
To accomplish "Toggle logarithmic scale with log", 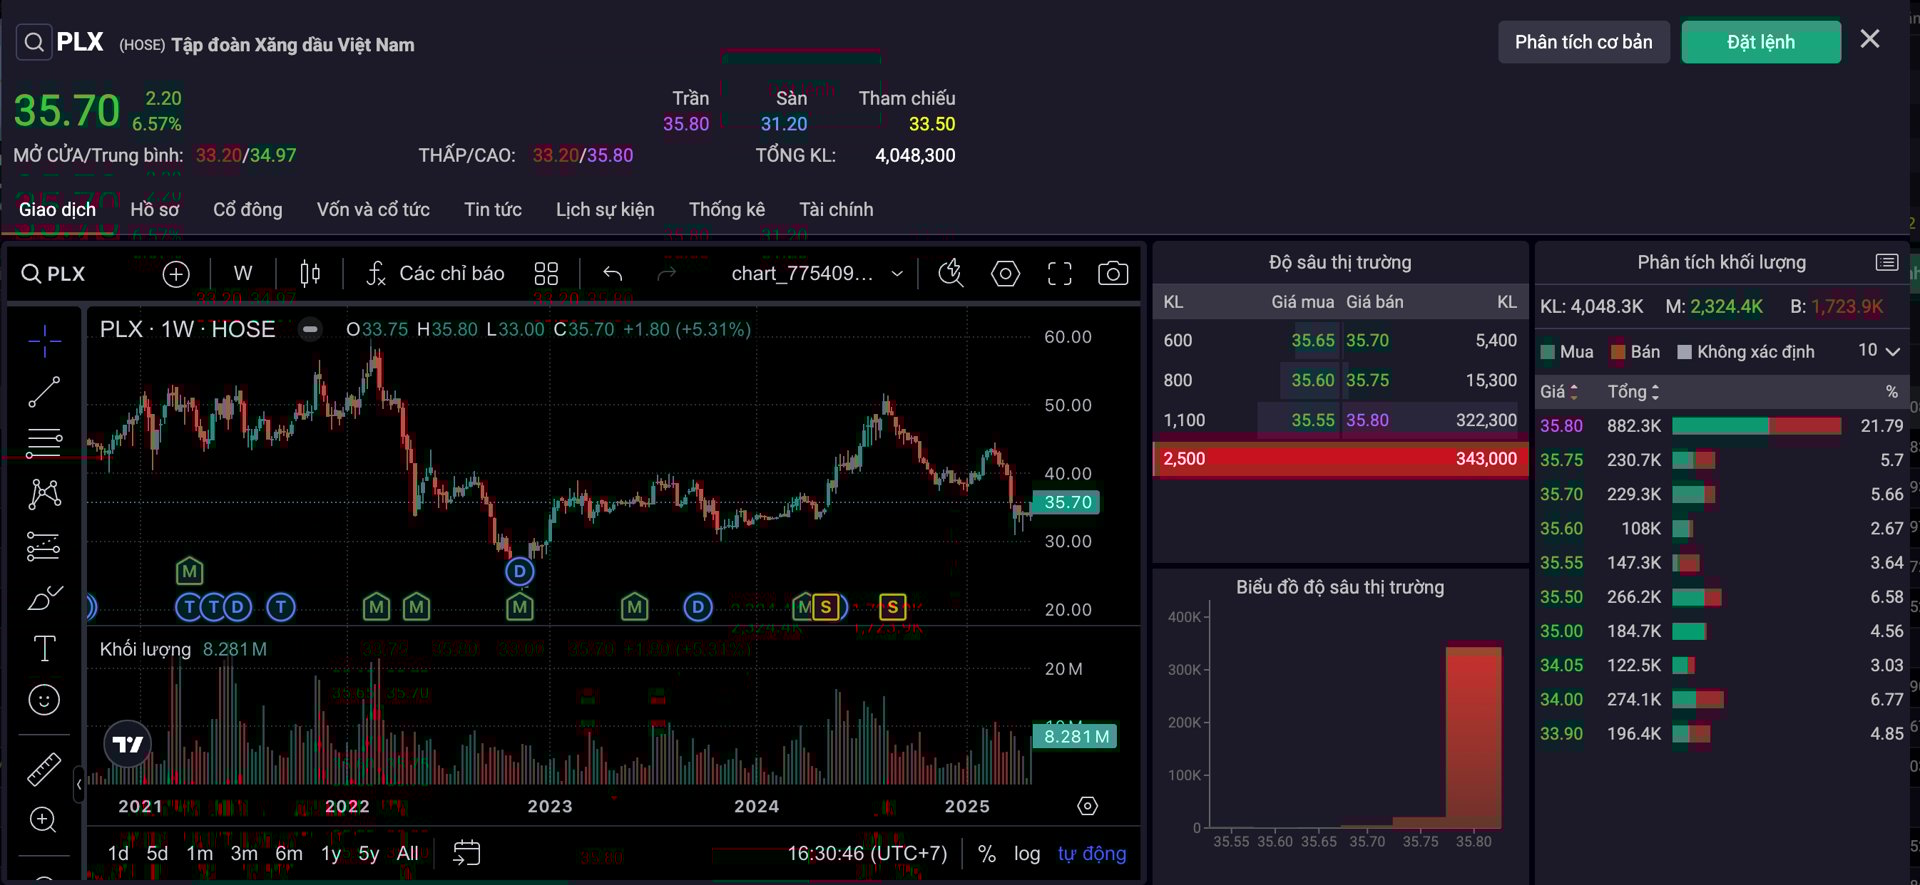I will [1026, 853].
